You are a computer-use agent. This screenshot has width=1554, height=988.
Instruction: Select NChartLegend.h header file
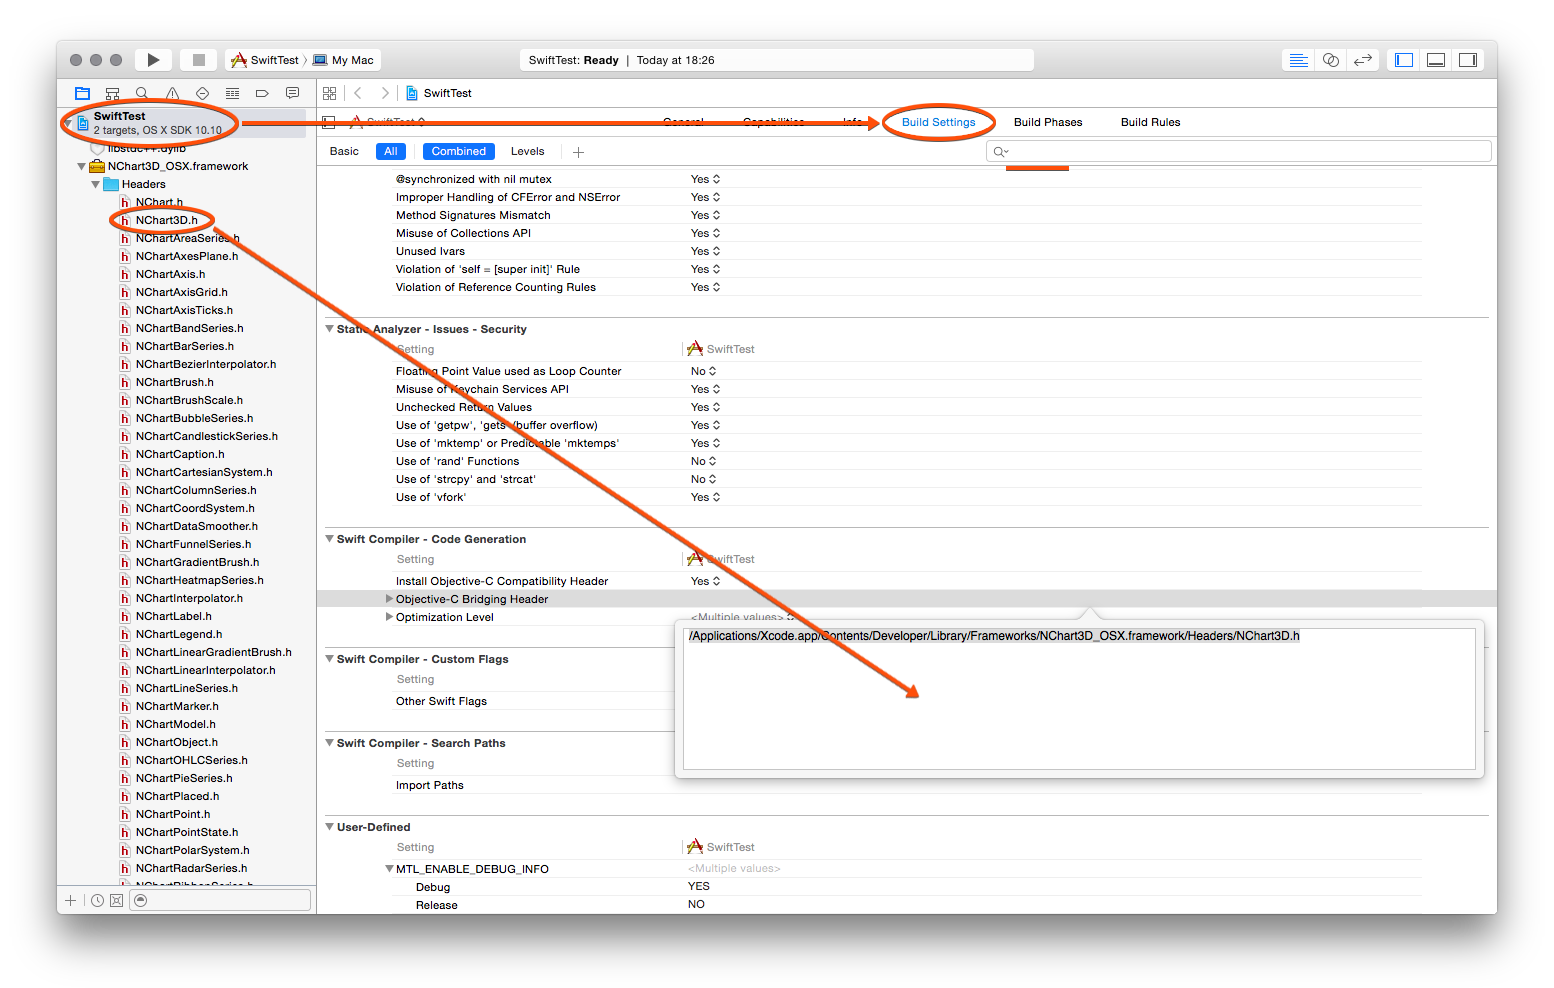(179, 634)
